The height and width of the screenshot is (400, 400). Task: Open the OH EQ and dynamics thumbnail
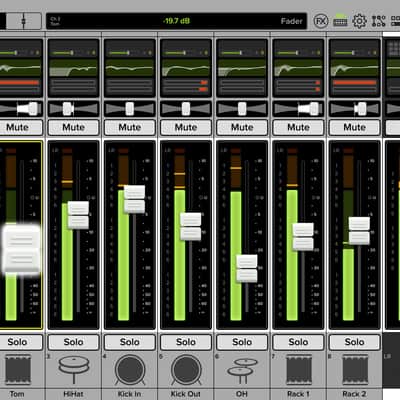[242, 68]
